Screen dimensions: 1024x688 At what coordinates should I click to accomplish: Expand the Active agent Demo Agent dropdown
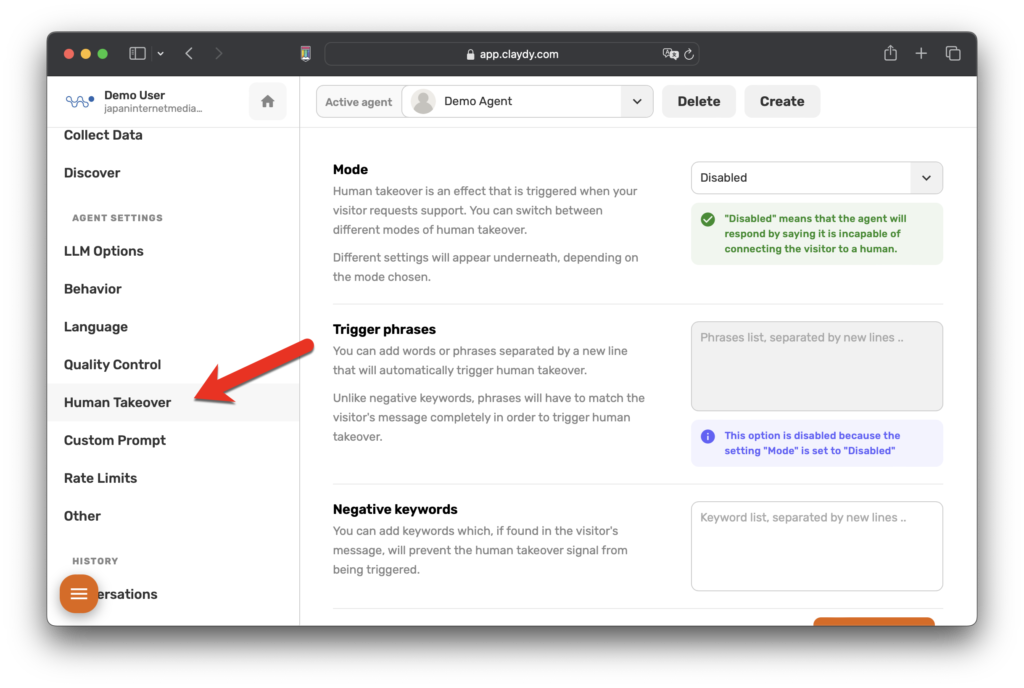pos(636,101)
